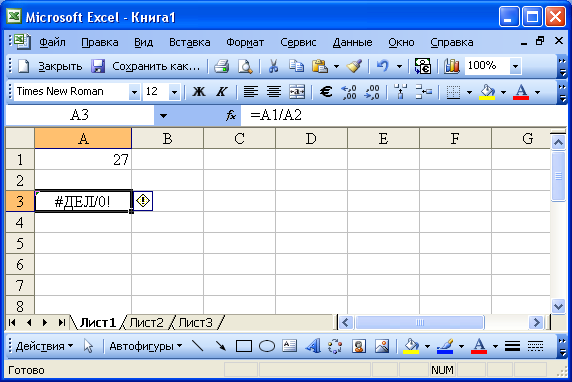
Task: Click Сохранить как... button
Action: tap(156, 66)
